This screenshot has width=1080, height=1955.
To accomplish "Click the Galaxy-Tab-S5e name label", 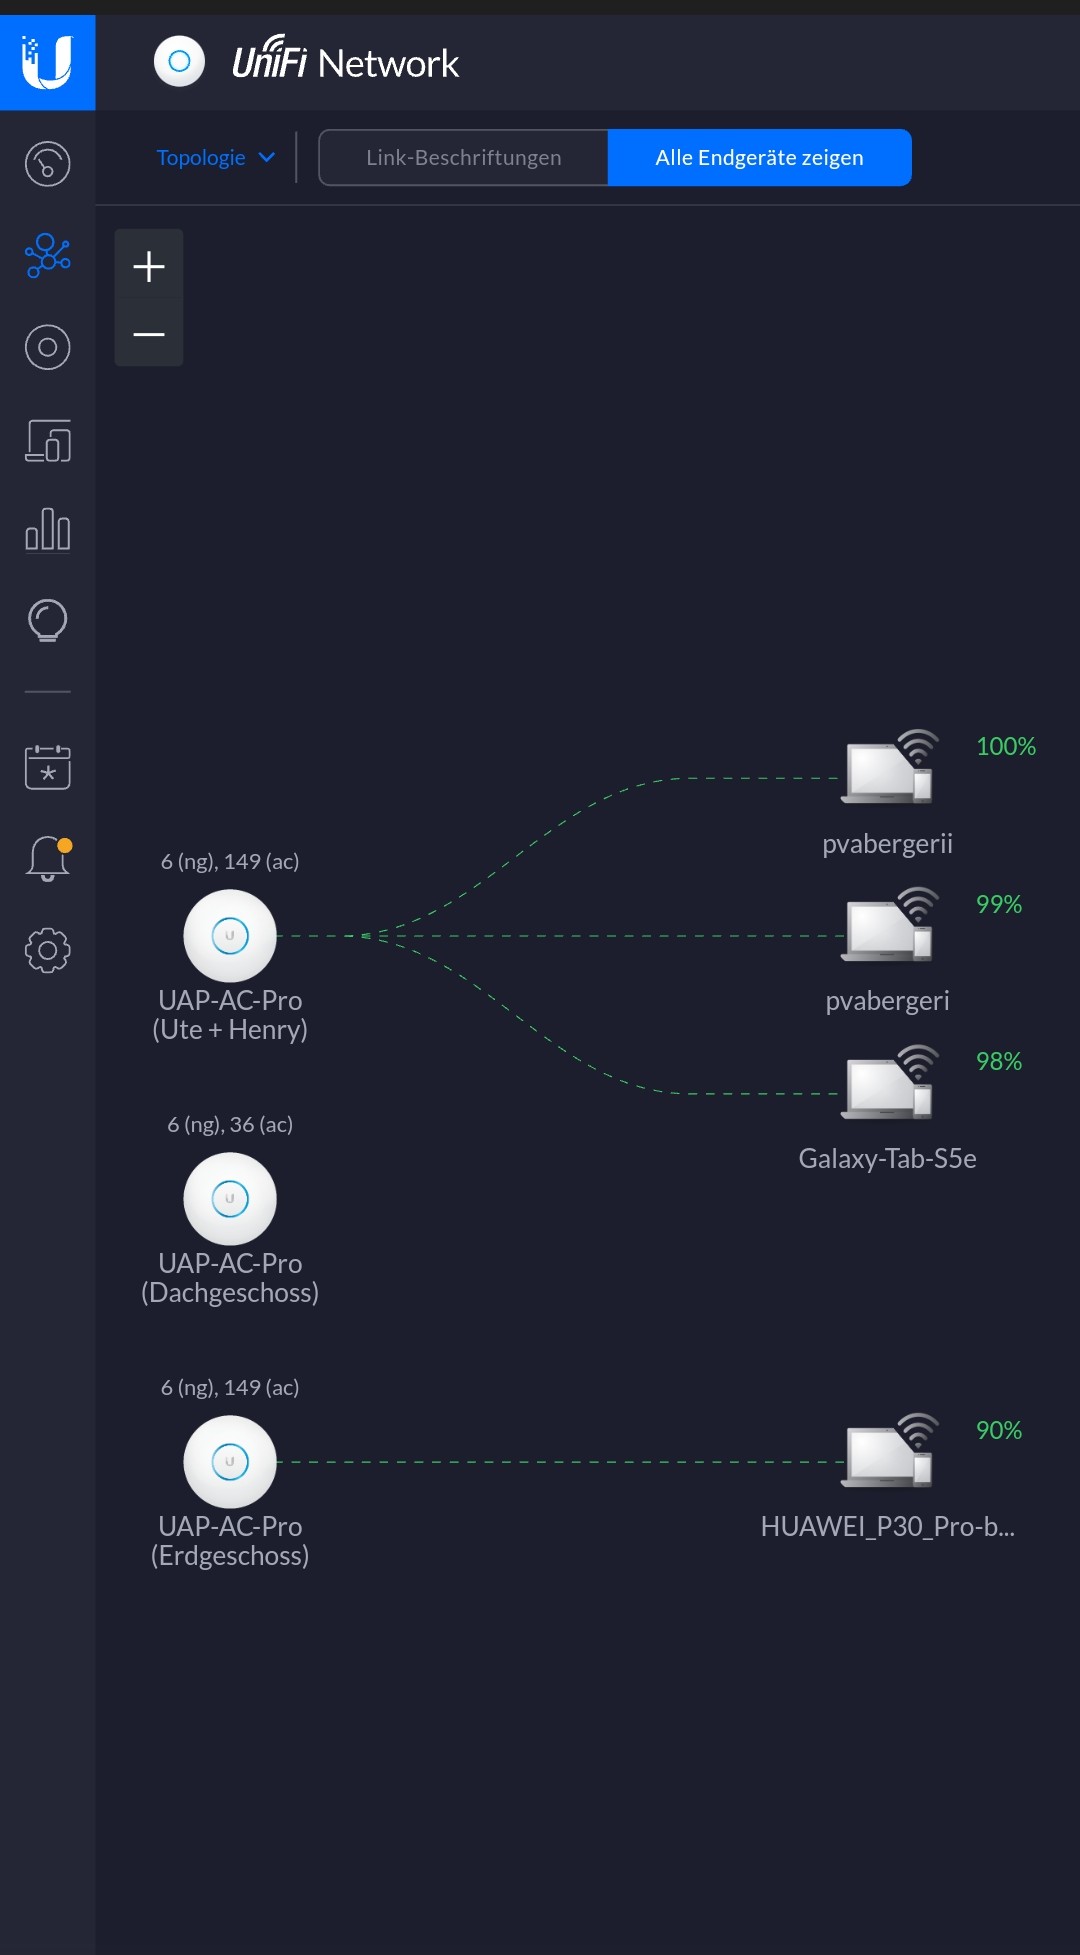I will click(887, 1158).
